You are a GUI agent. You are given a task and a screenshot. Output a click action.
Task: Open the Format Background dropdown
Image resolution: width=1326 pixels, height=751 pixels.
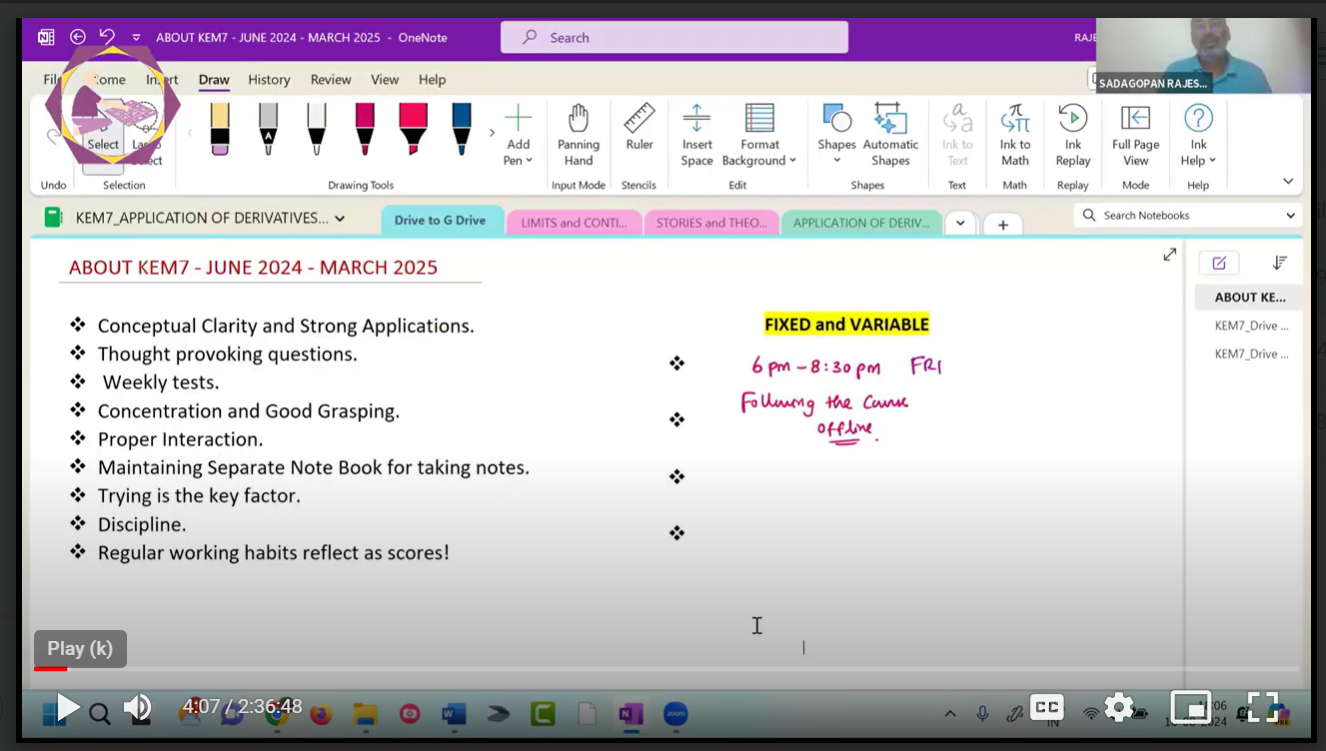(x=760, y=134)
